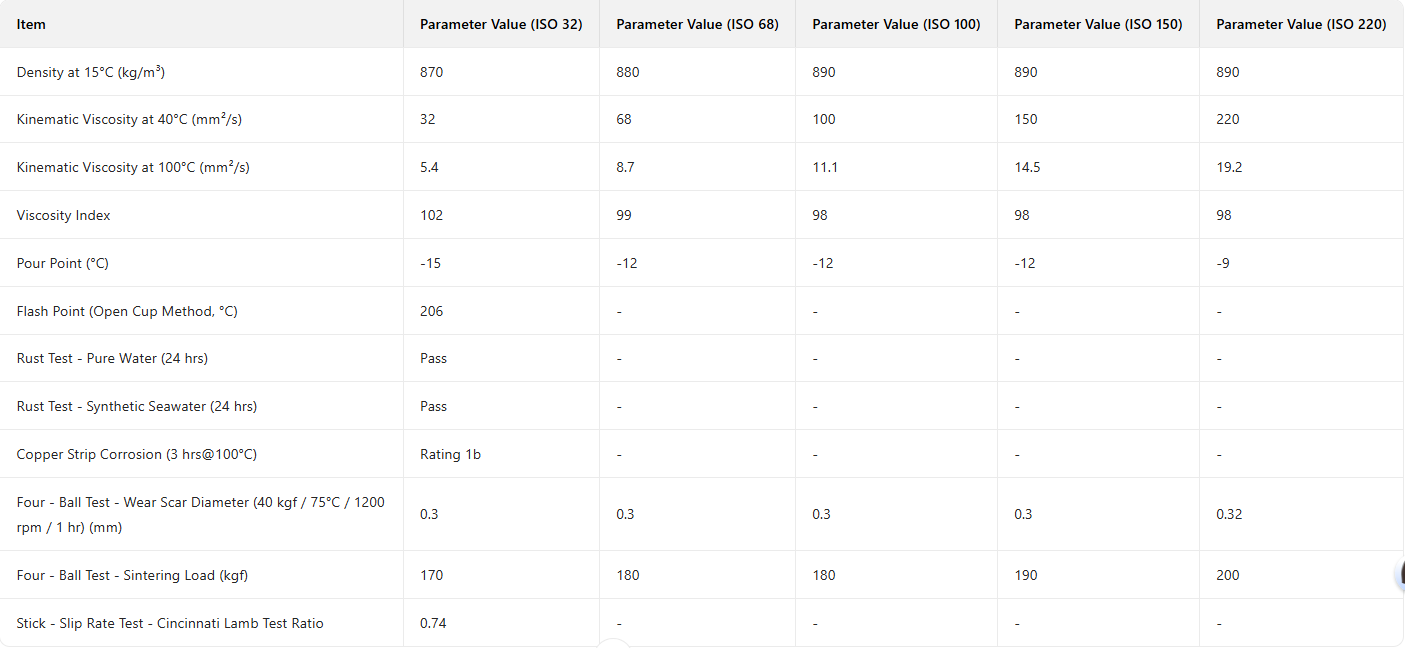1405x648 pixels.
Task: Click the "Rating 1b" copper corrosion cell
Action: [450, 454]
